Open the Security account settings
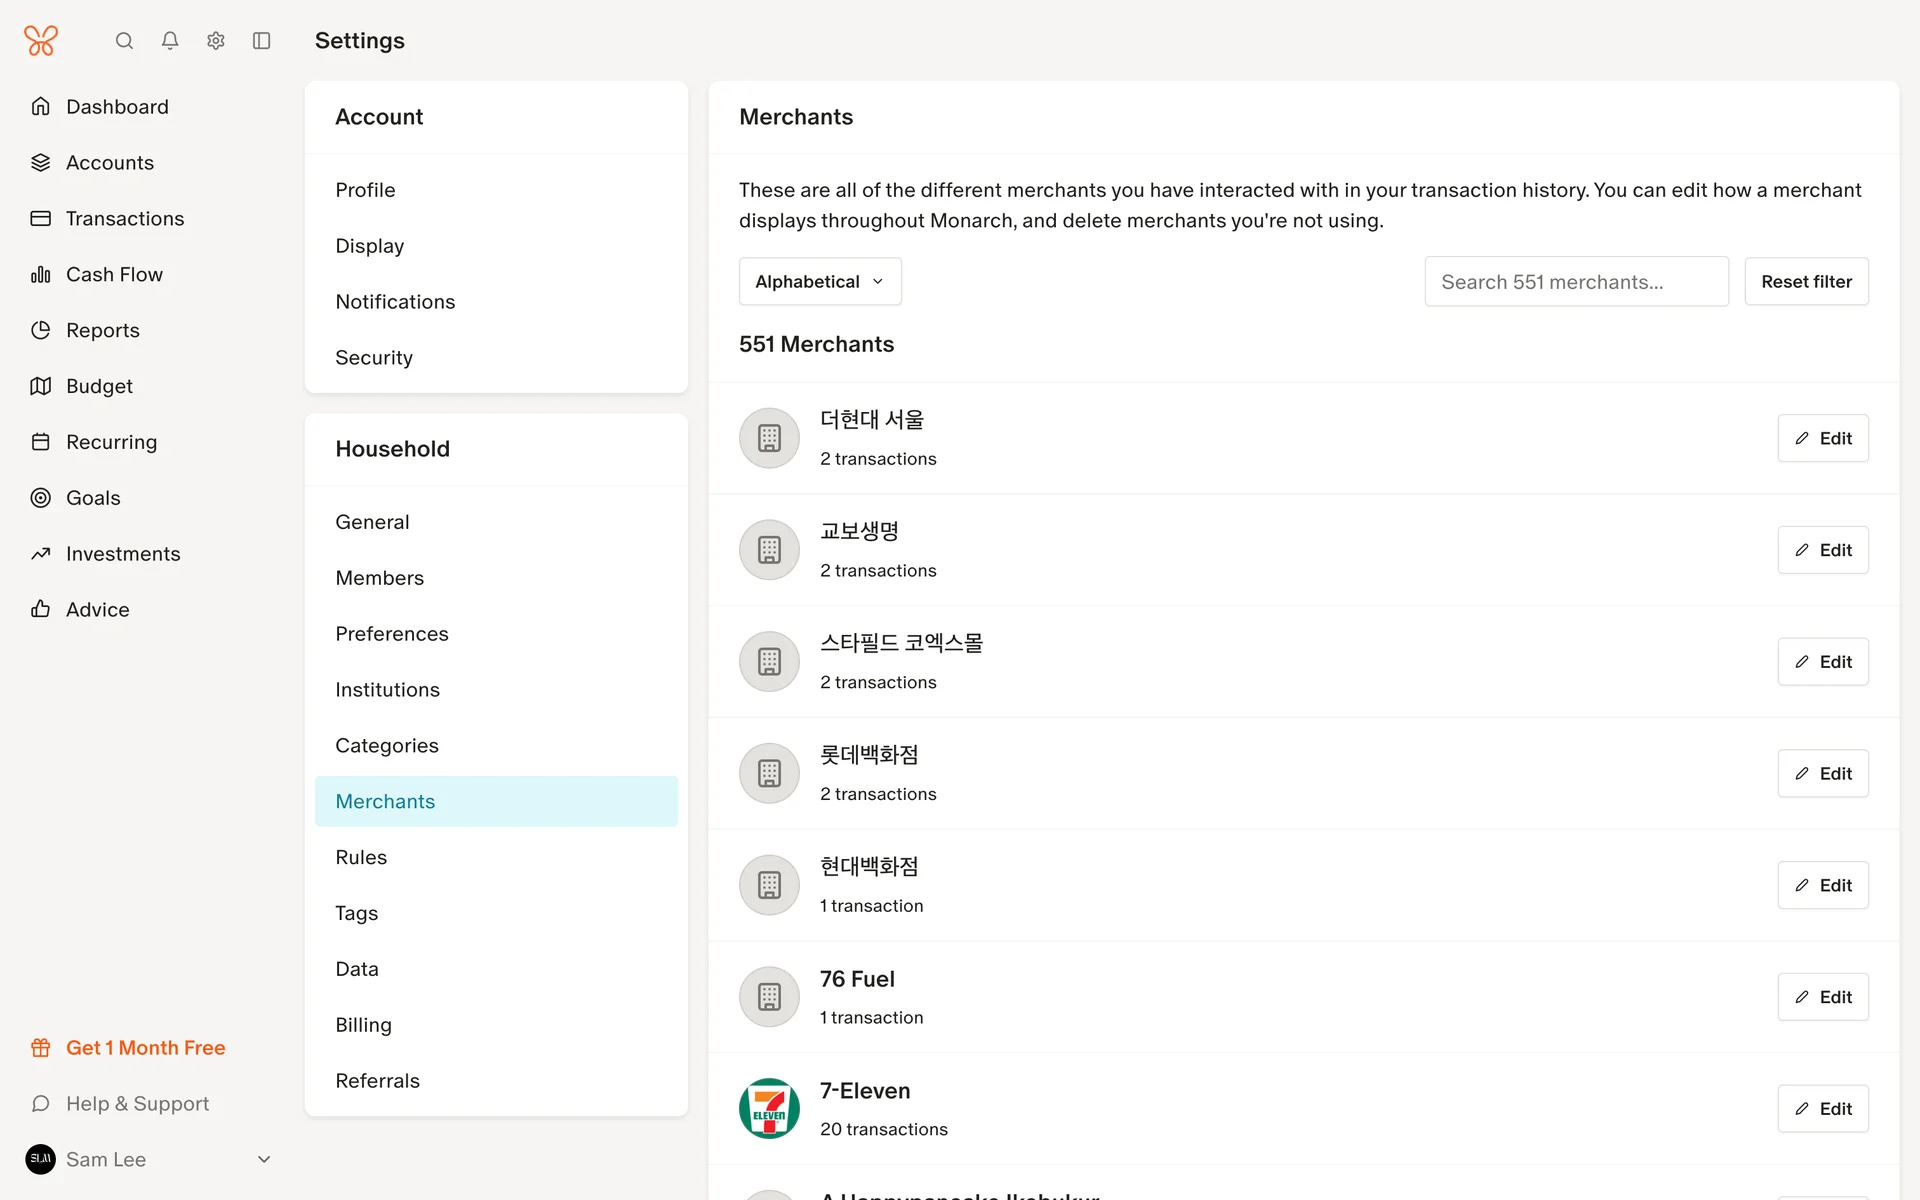The image size is (1920, 1200). click(x=374, y=358)
